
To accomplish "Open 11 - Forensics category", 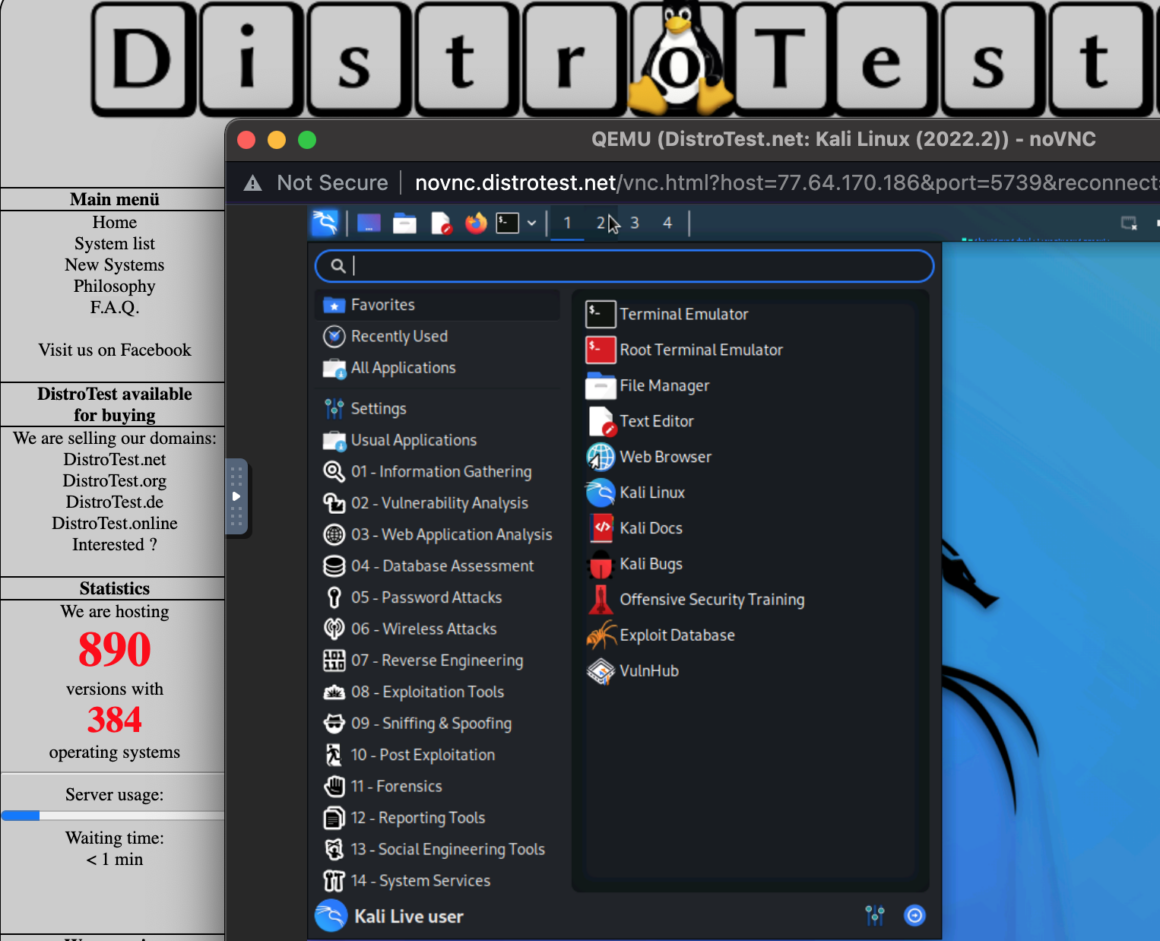I will tap(437, 786).
